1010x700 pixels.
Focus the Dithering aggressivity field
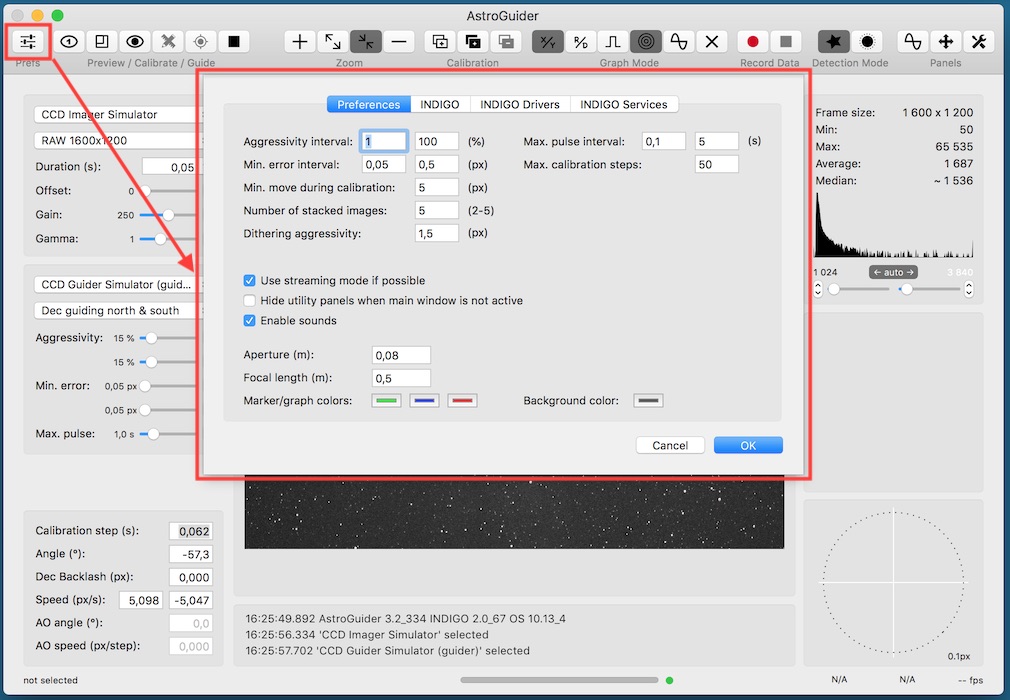click(x=437, y=233)
